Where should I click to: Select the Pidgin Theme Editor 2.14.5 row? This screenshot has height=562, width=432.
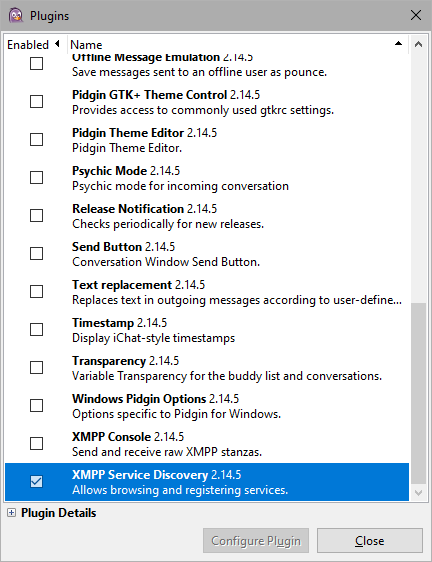(x=207, y=140)
